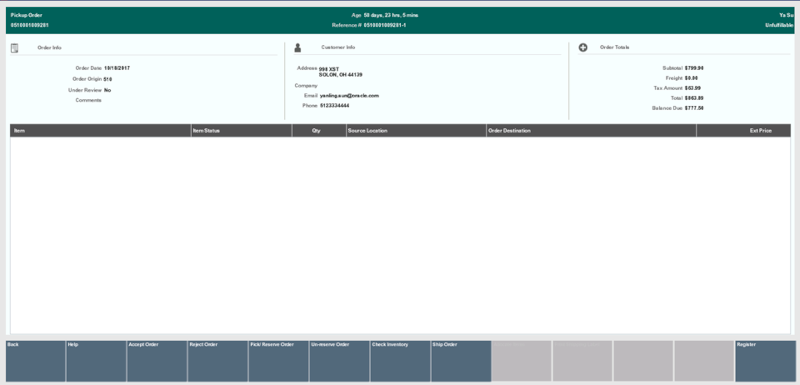
Task: Click the Subtotal amount $799.90
Action: pyautogui.click(x=694, y=68)
